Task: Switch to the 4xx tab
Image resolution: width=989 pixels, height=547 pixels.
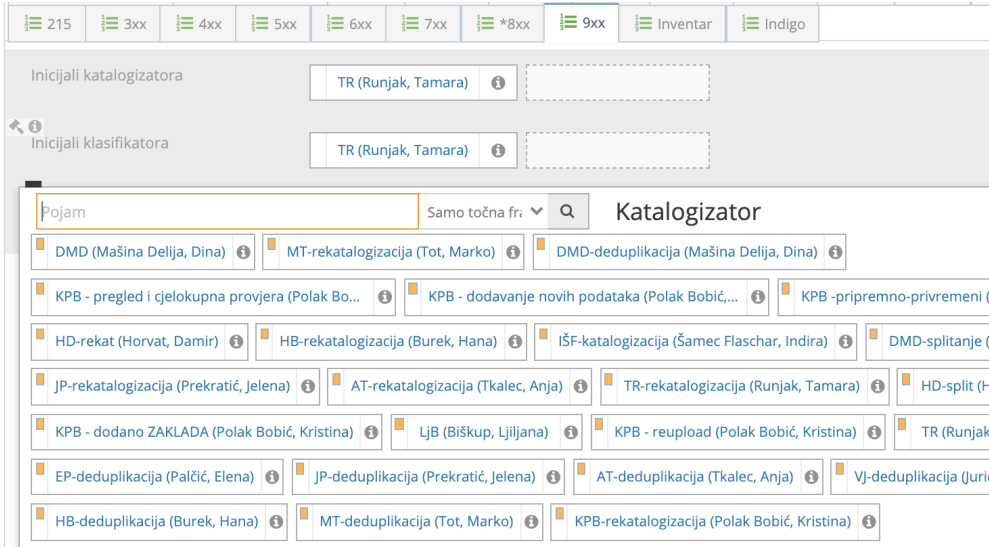Action: (x=198, y=24)
